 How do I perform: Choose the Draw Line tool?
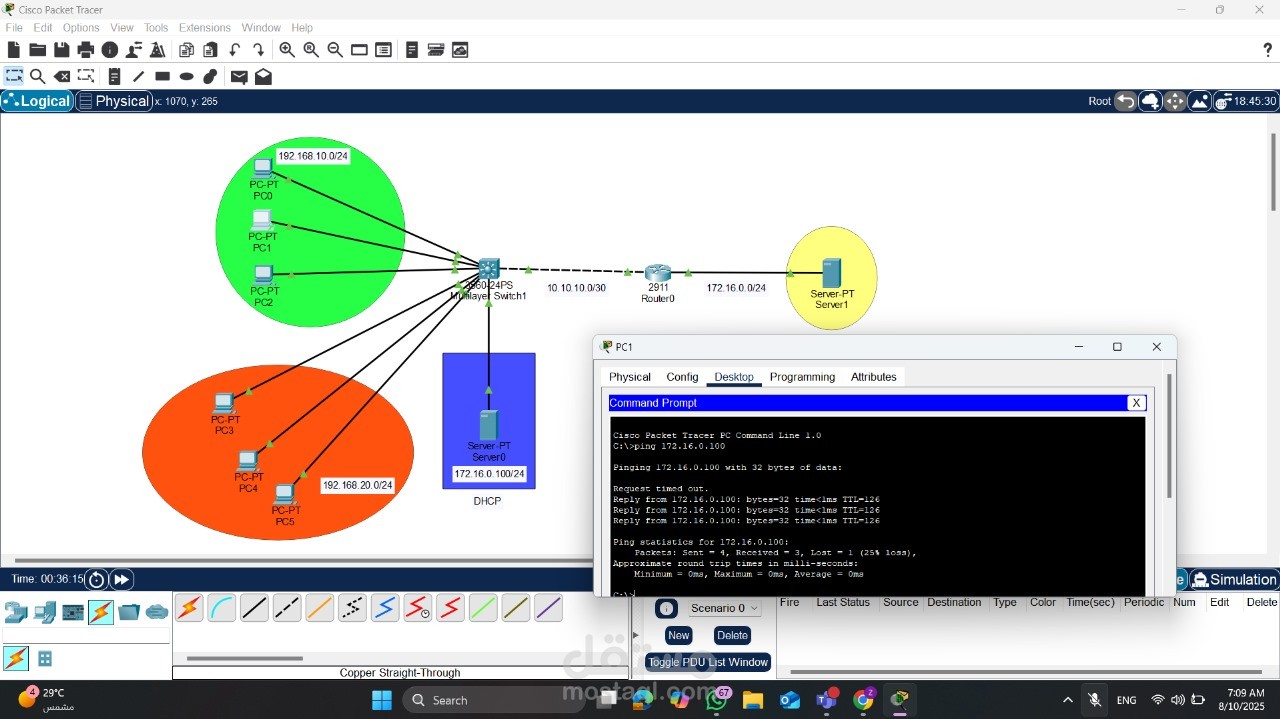pyautogui.click(x=138, y=76)
